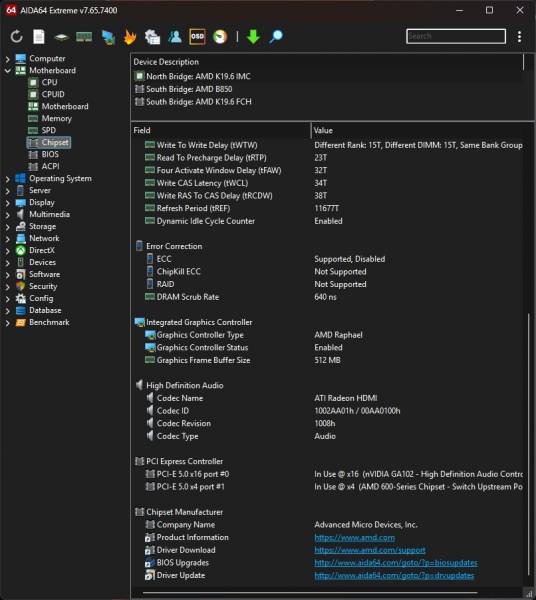Image resolution: width=536 pixels, height=600 pixels.
Task: Click the magnifier search icon
Action: point(276,37)
